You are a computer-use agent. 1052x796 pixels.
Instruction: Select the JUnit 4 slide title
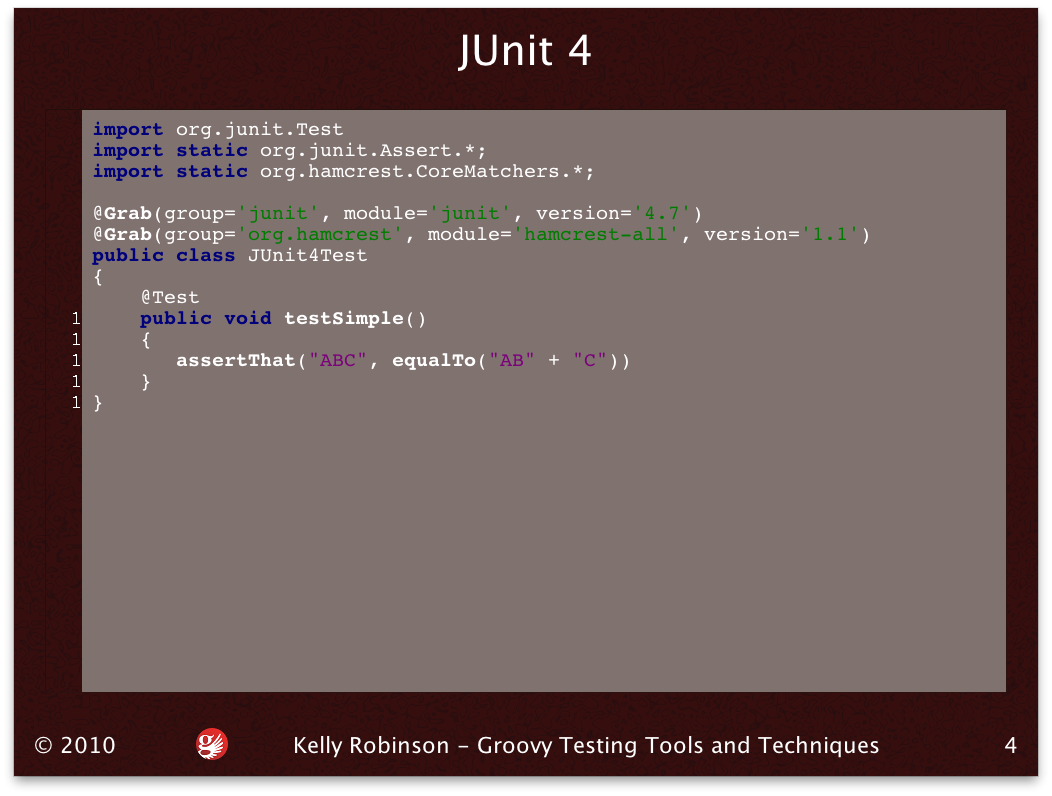click(x=525, y=51)
